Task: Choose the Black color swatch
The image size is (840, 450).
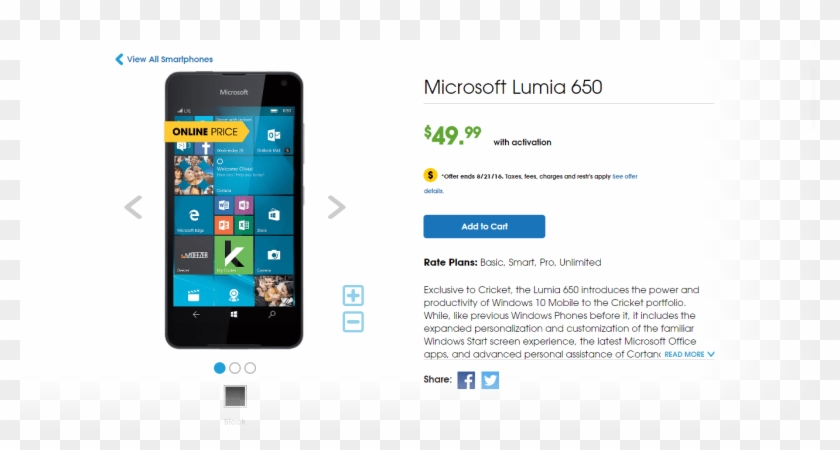Action: pos(235,396)
